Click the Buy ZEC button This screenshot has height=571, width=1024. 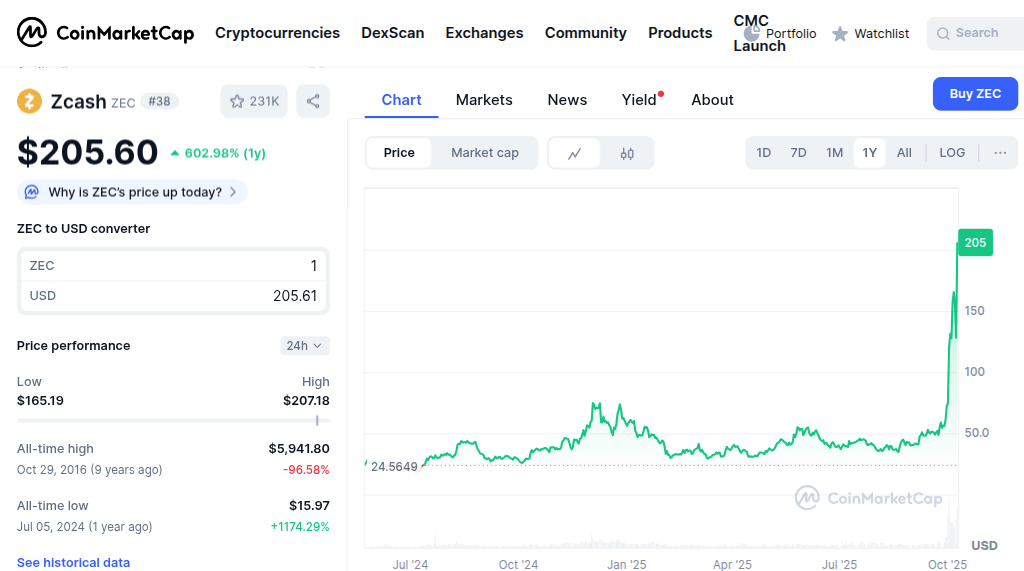tap(975, 93)
